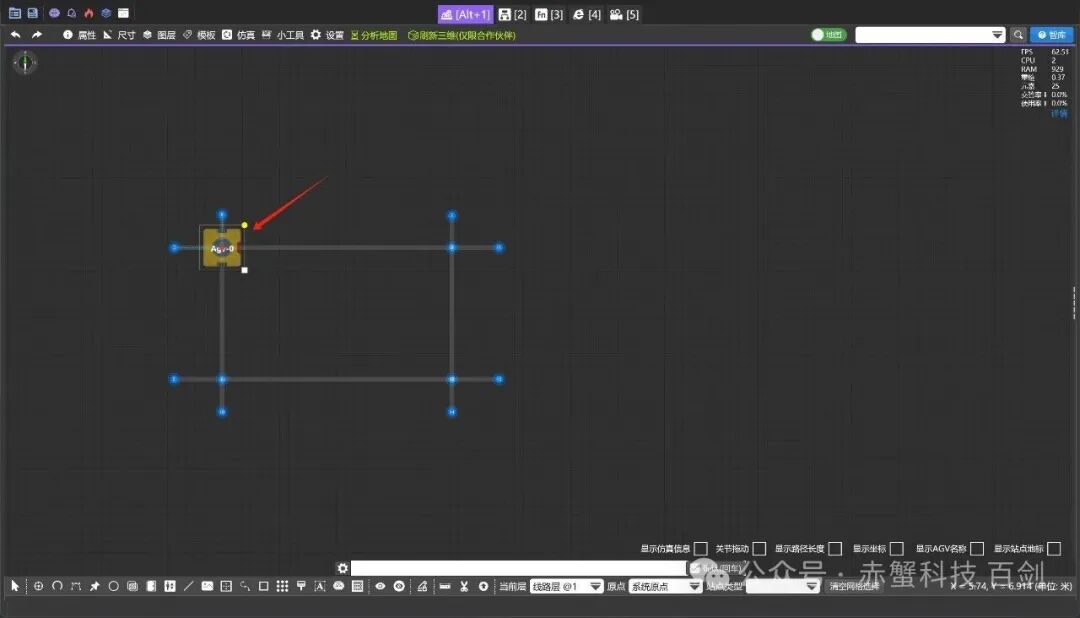1080x618 pixels.
Task: Toggle the green 地图 switch
Action: click(x=829, y=34)
